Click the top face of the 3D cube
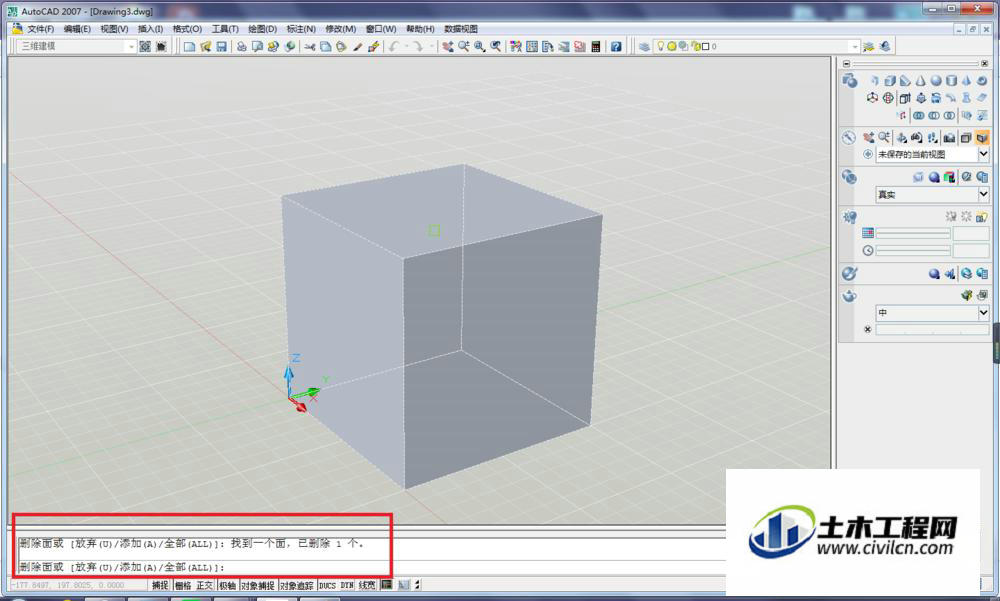Image resolution: width=1000 pixels, height=601 pixels. click(x=442, y=209)
